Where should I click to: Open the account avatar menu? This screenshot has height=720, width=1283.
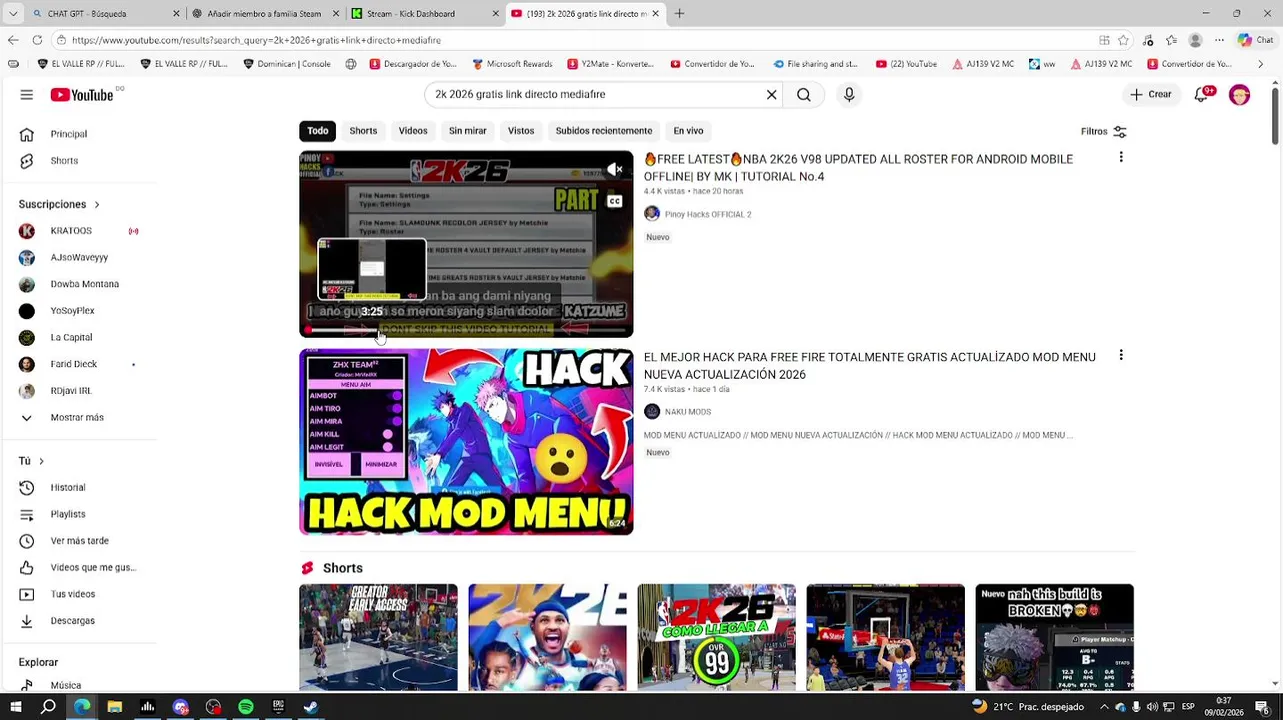click(x=1240, y=94)
